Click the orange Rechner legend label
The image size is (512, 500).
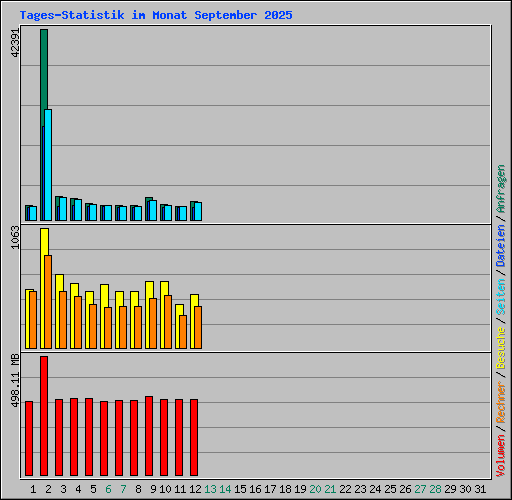(501, 402)
